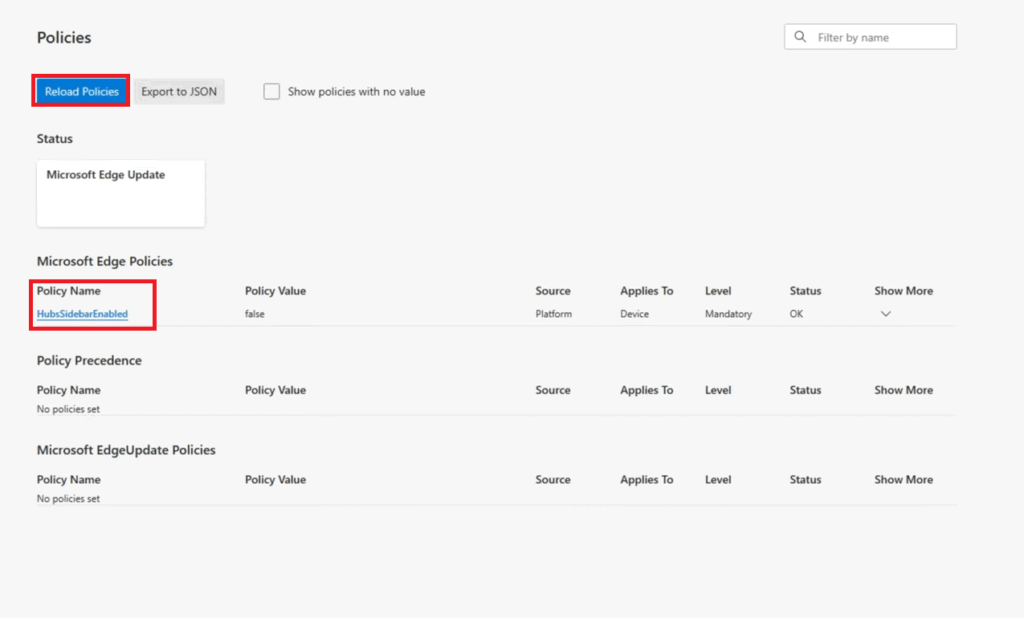1024x618 pixels.
Task: Click Show More header in Edge Policies
Action: [903, 291]
